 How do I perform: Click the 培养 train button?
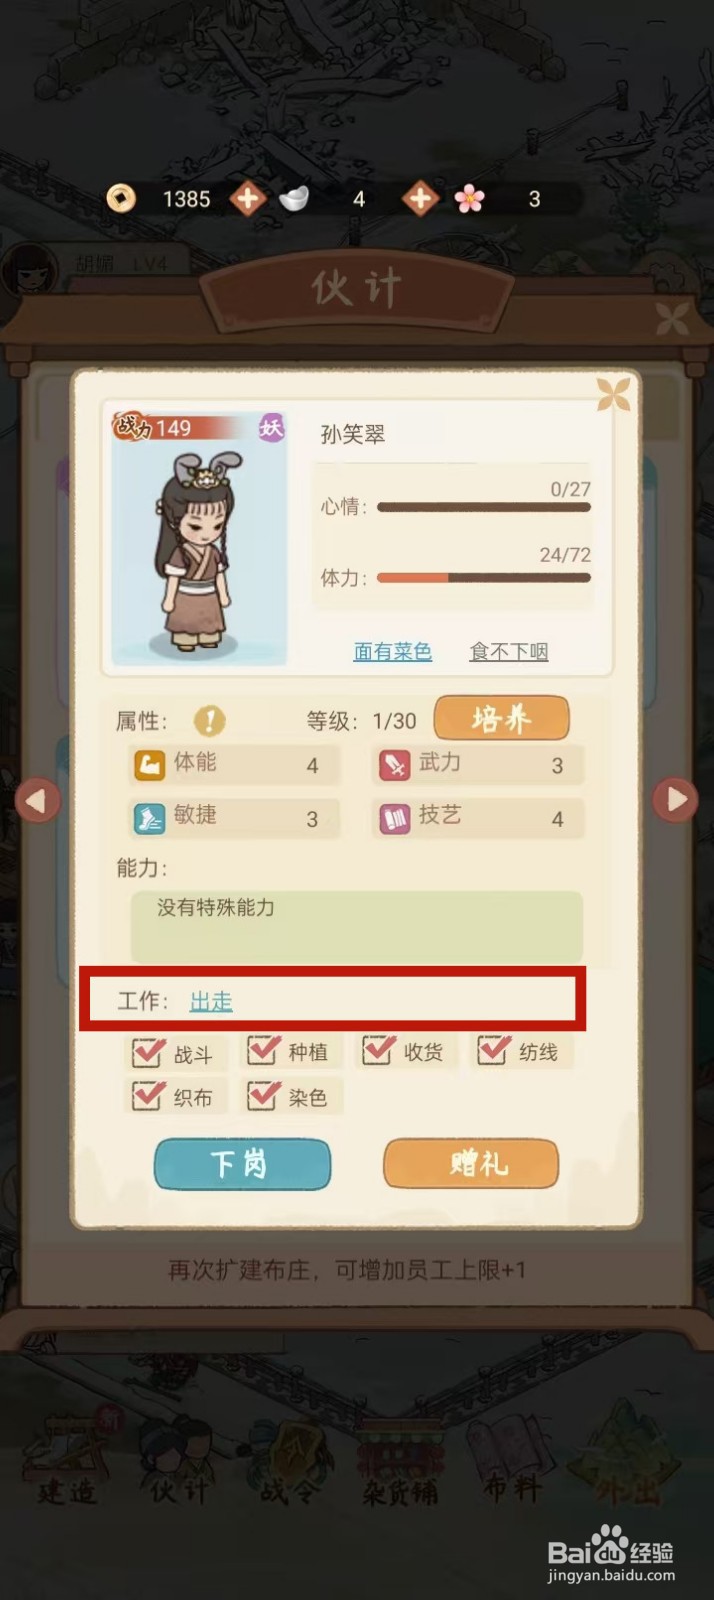click(501, 718)
